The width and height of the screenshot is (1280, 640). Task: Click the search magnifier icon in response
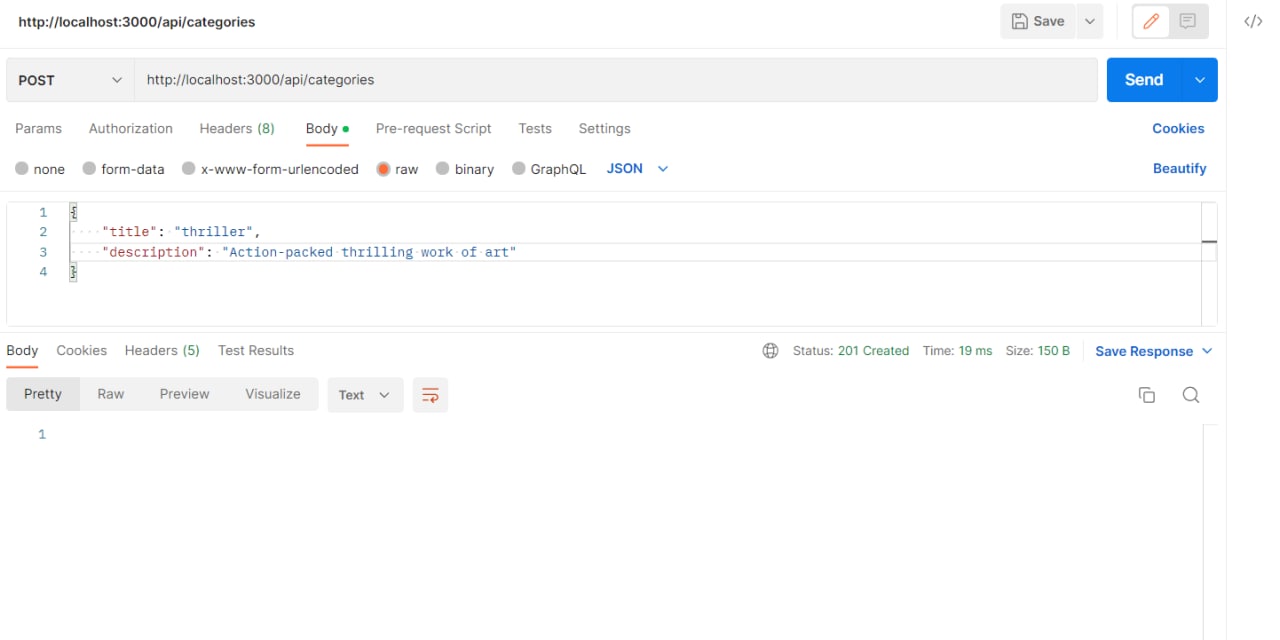click(1190, 395)
